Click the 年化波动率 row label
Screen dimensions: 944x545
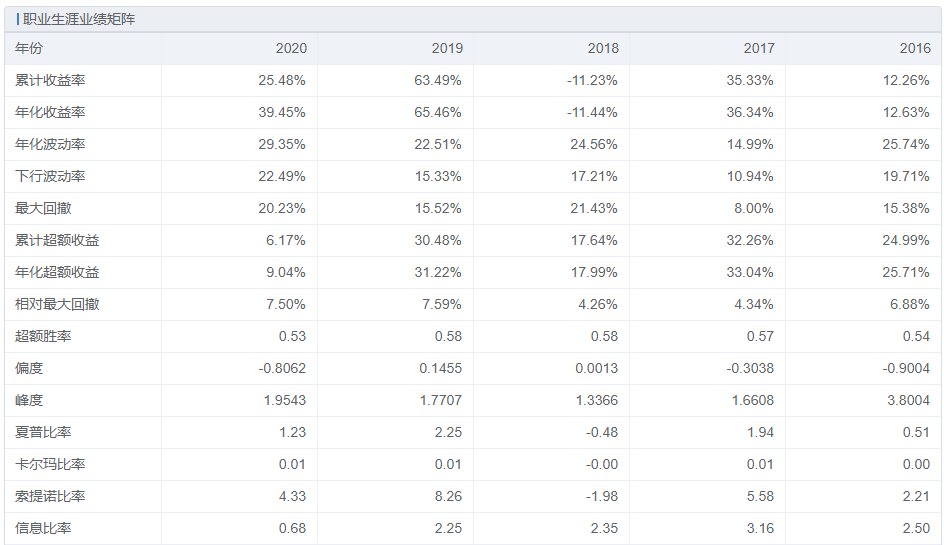pos(50,144)
